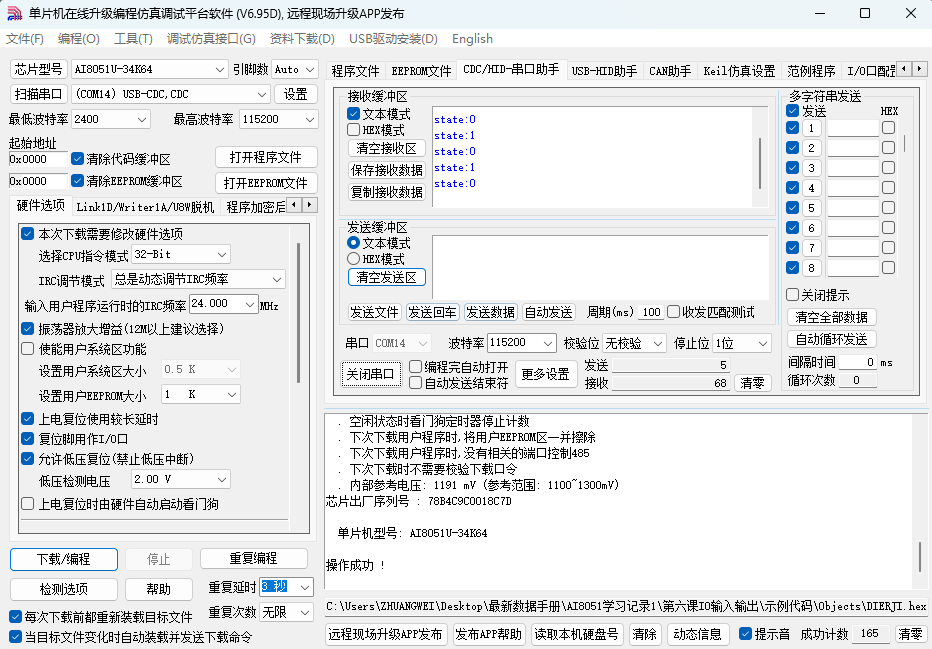Open 芯片型号 AI8051U-34K64 dropdown
Screen dimensions: 932x649
click(149, 70)
